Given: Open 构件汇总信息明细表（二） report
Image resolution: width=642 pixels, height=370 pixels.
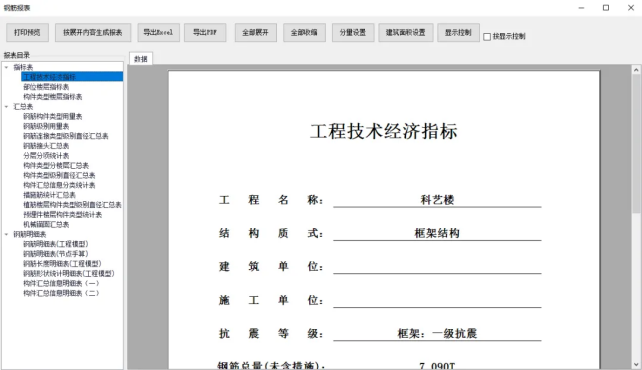Looking at the screenshot, I should 61,293.
